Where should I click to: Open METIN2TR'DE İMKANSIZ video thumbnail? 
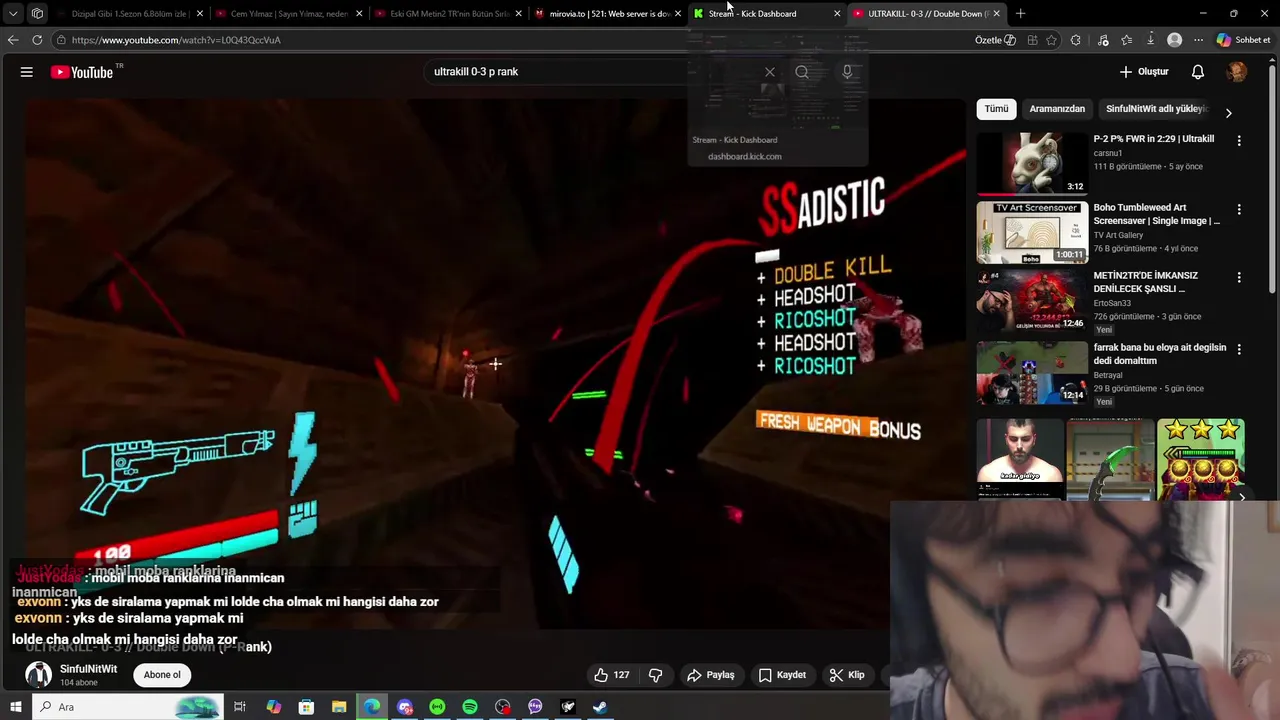(x=1031, y=301)
